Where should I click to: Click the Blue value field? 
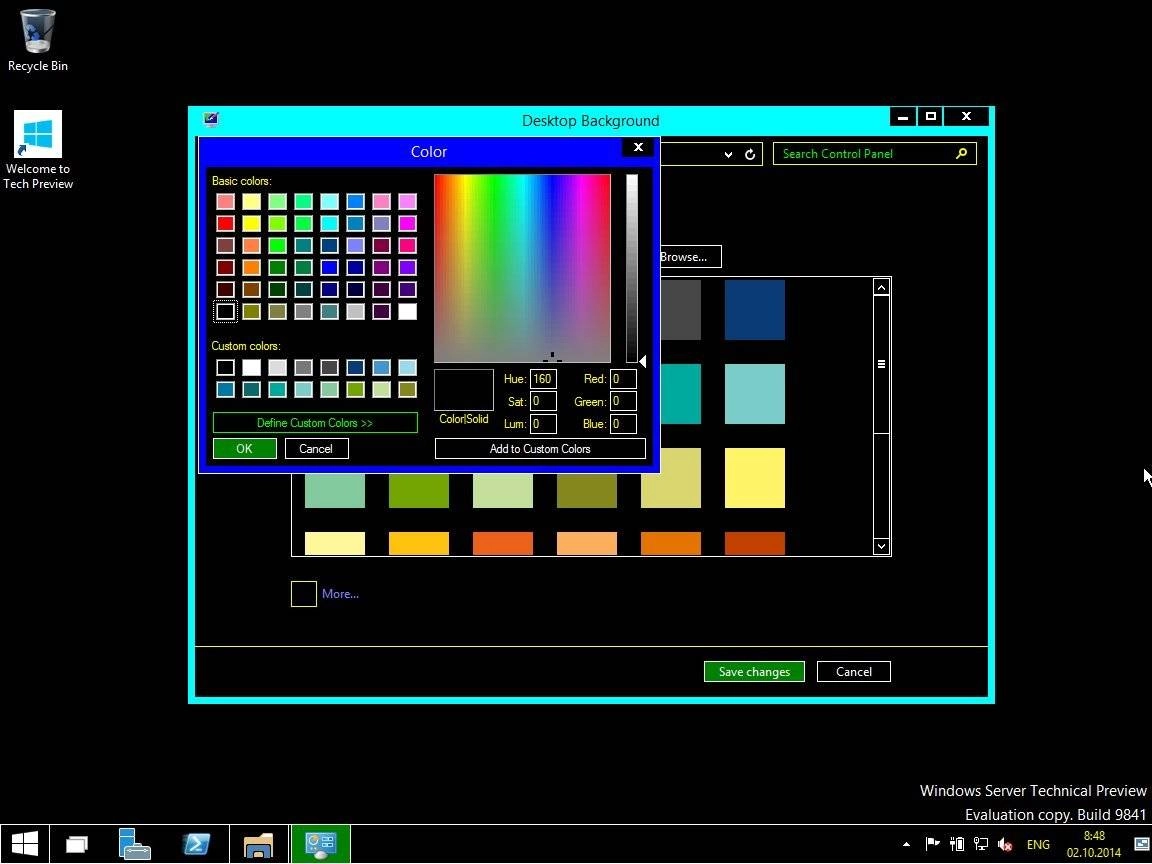(623, 424)
